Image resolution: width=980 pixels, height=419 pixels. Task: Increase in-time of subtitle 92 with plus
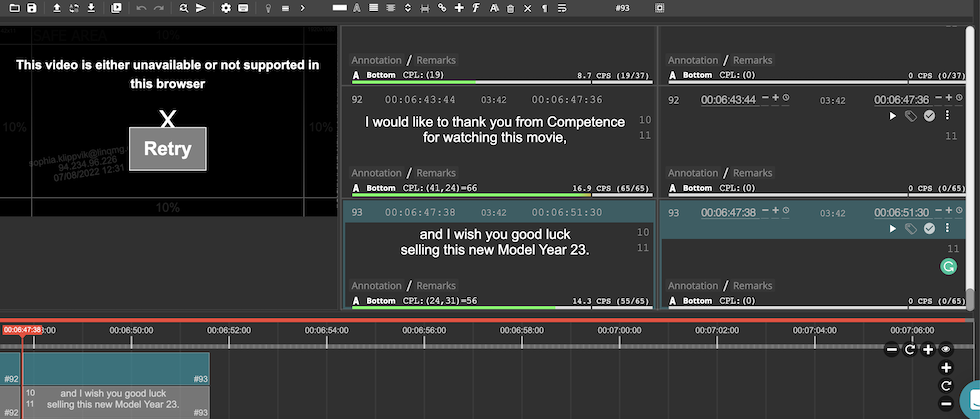(776, 98)
